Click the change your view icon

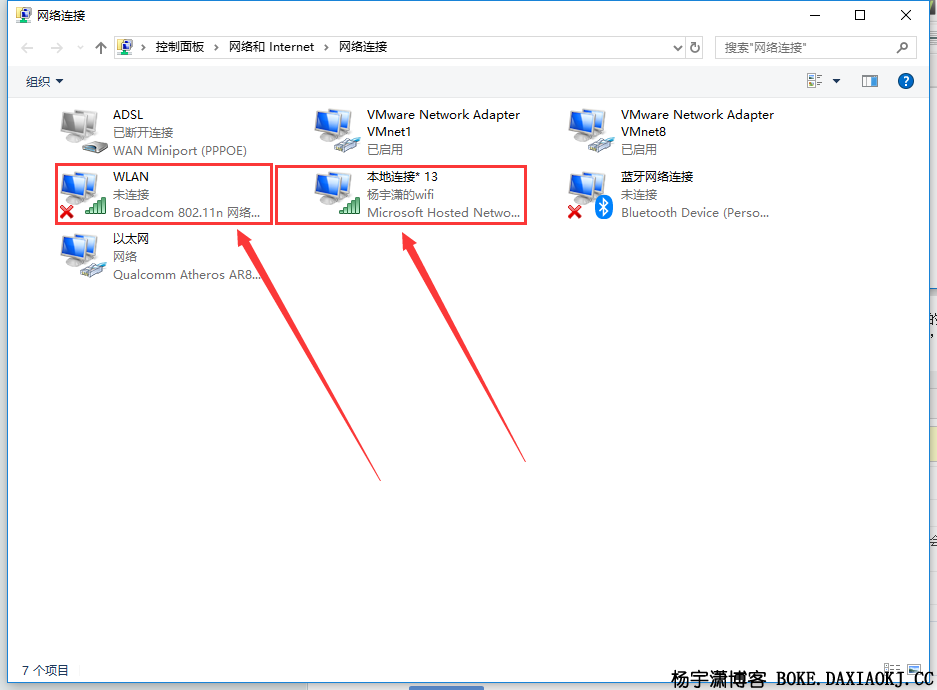(814, 81)
